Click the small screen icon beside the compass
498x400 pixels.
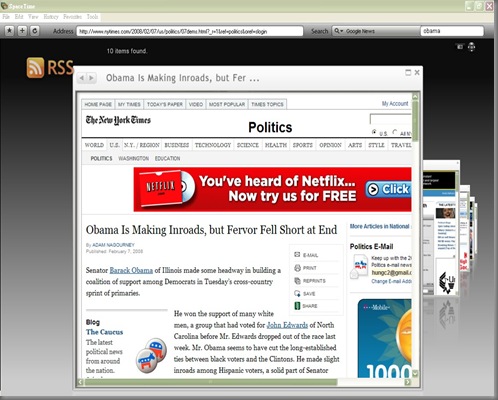pyautogui.click(x=460, y=47)
